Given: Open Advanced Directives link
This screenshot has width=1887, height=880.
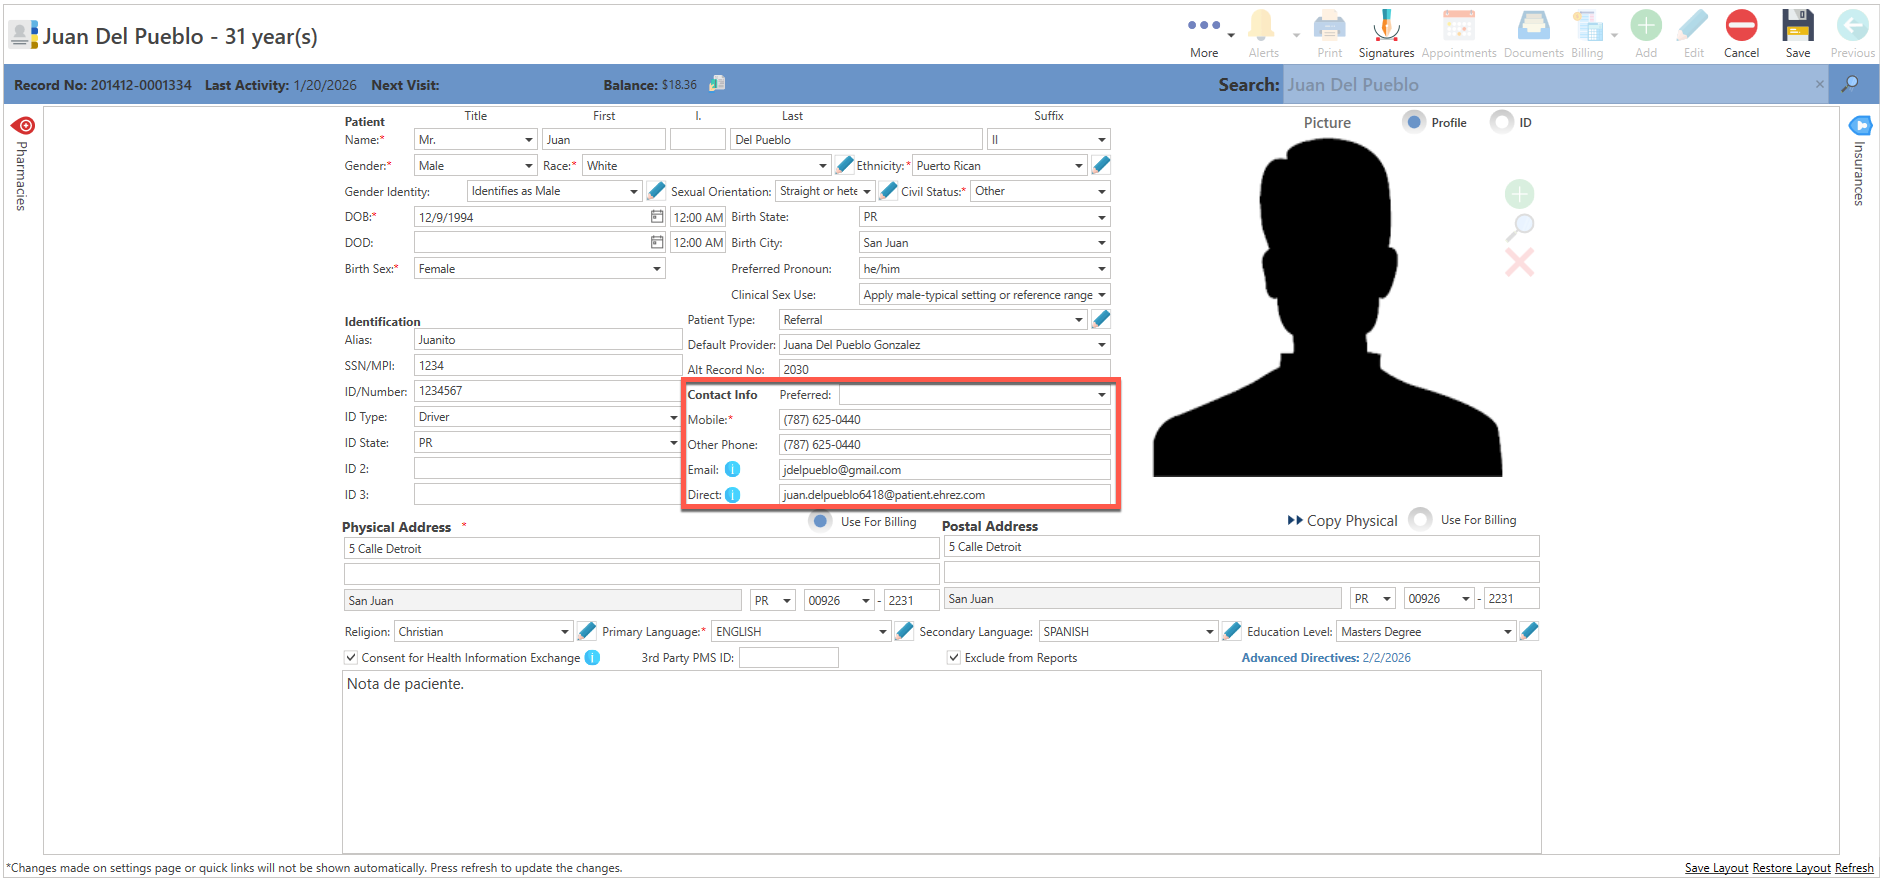Looking at the screenshot, I should [1326, 657].
